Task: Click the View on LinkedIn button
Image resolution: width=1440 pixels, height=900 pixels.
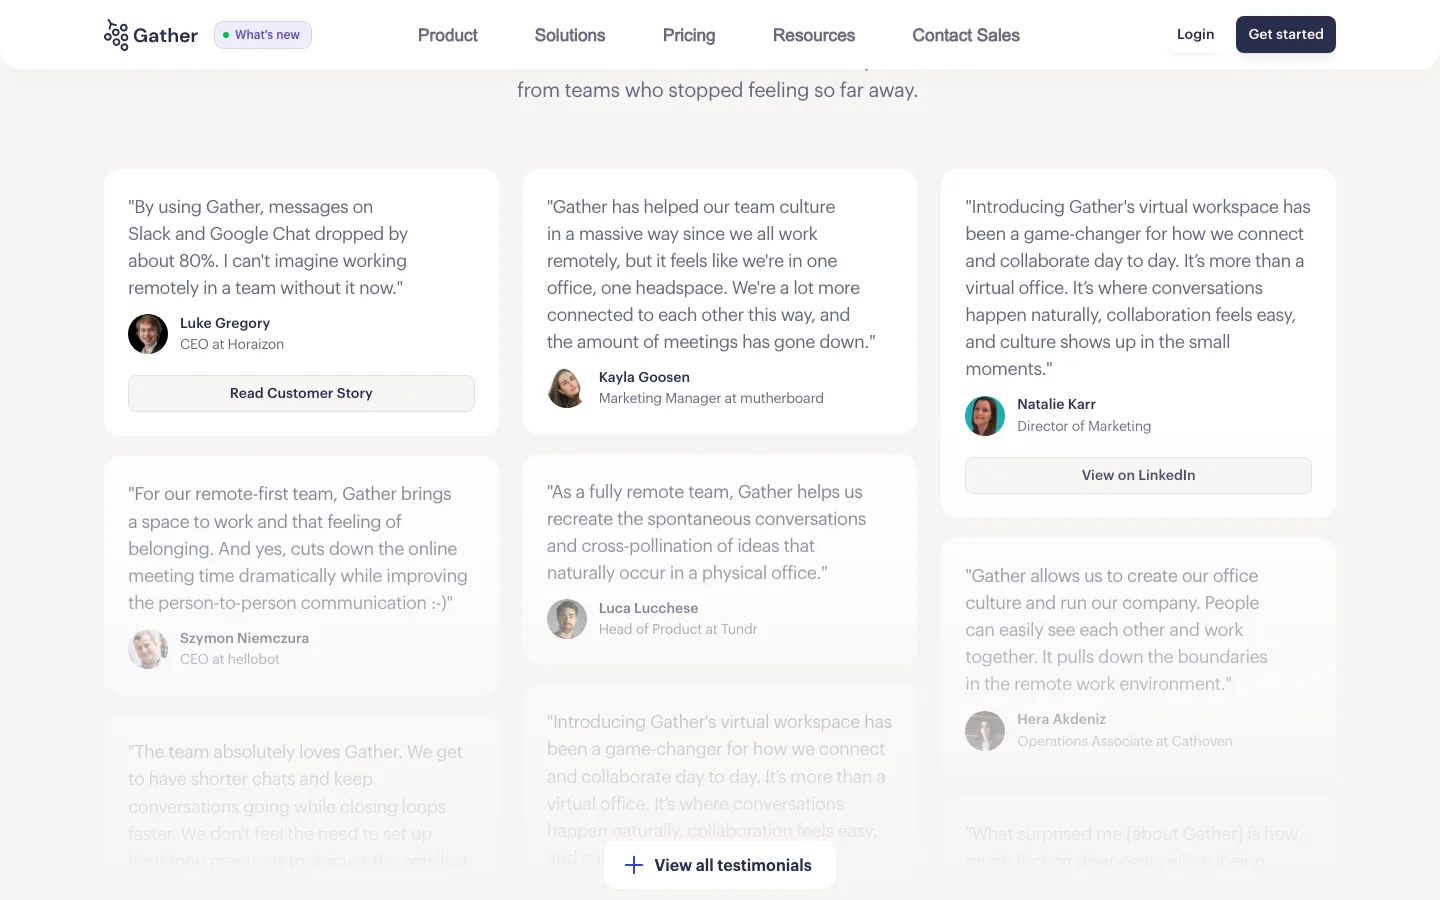Action: pos(1138,475)
